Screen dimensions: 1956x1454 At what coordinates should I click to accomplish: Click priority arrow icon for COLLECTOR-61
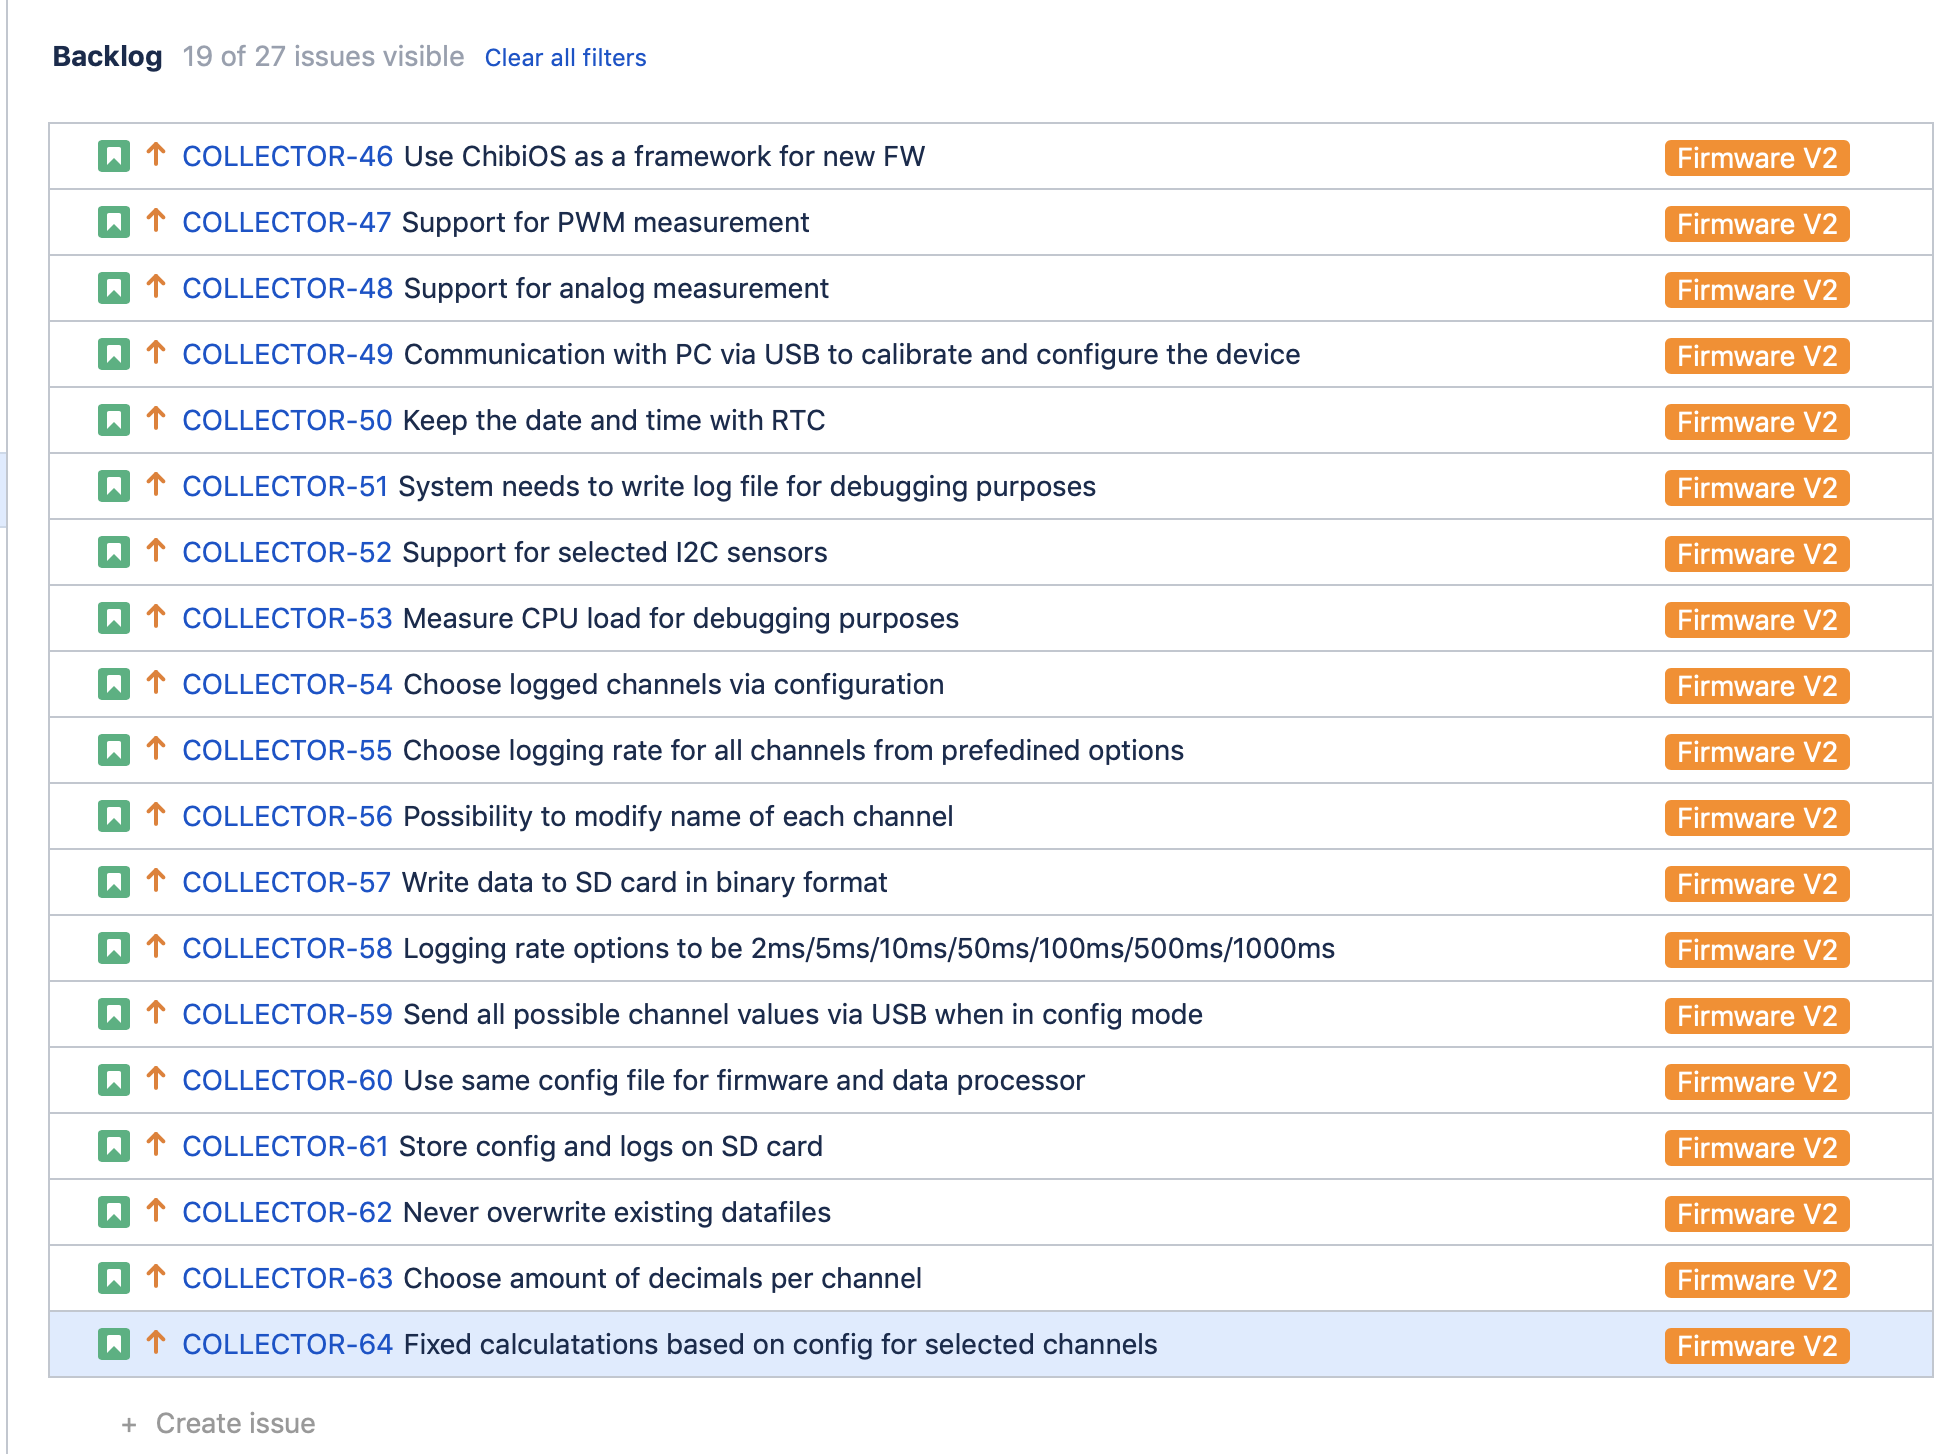coord(156,1144)
